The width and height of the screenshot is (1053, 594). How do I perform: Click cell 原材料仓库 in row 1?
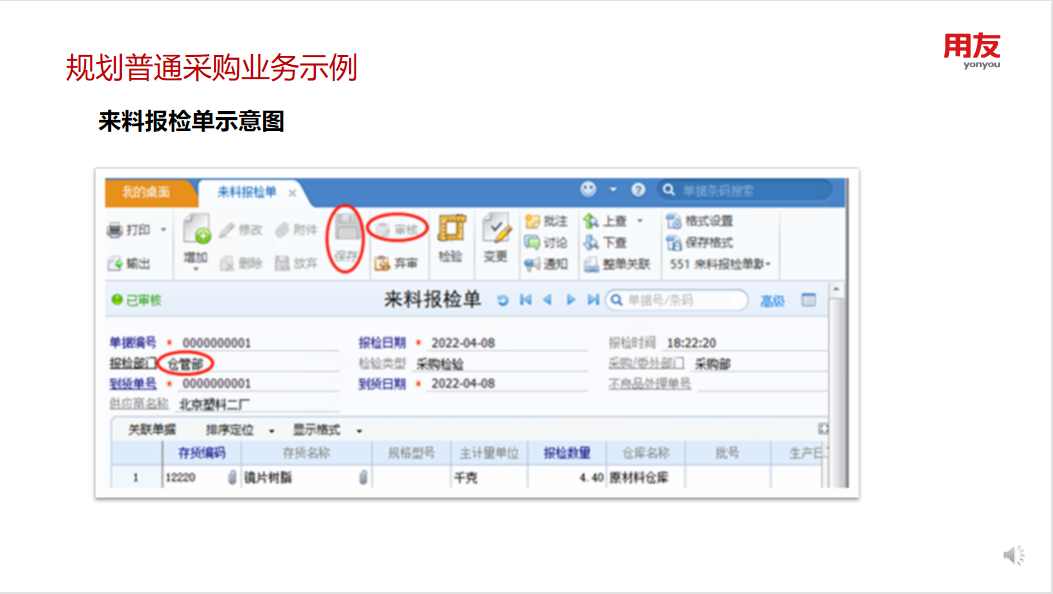coord(638,478)
